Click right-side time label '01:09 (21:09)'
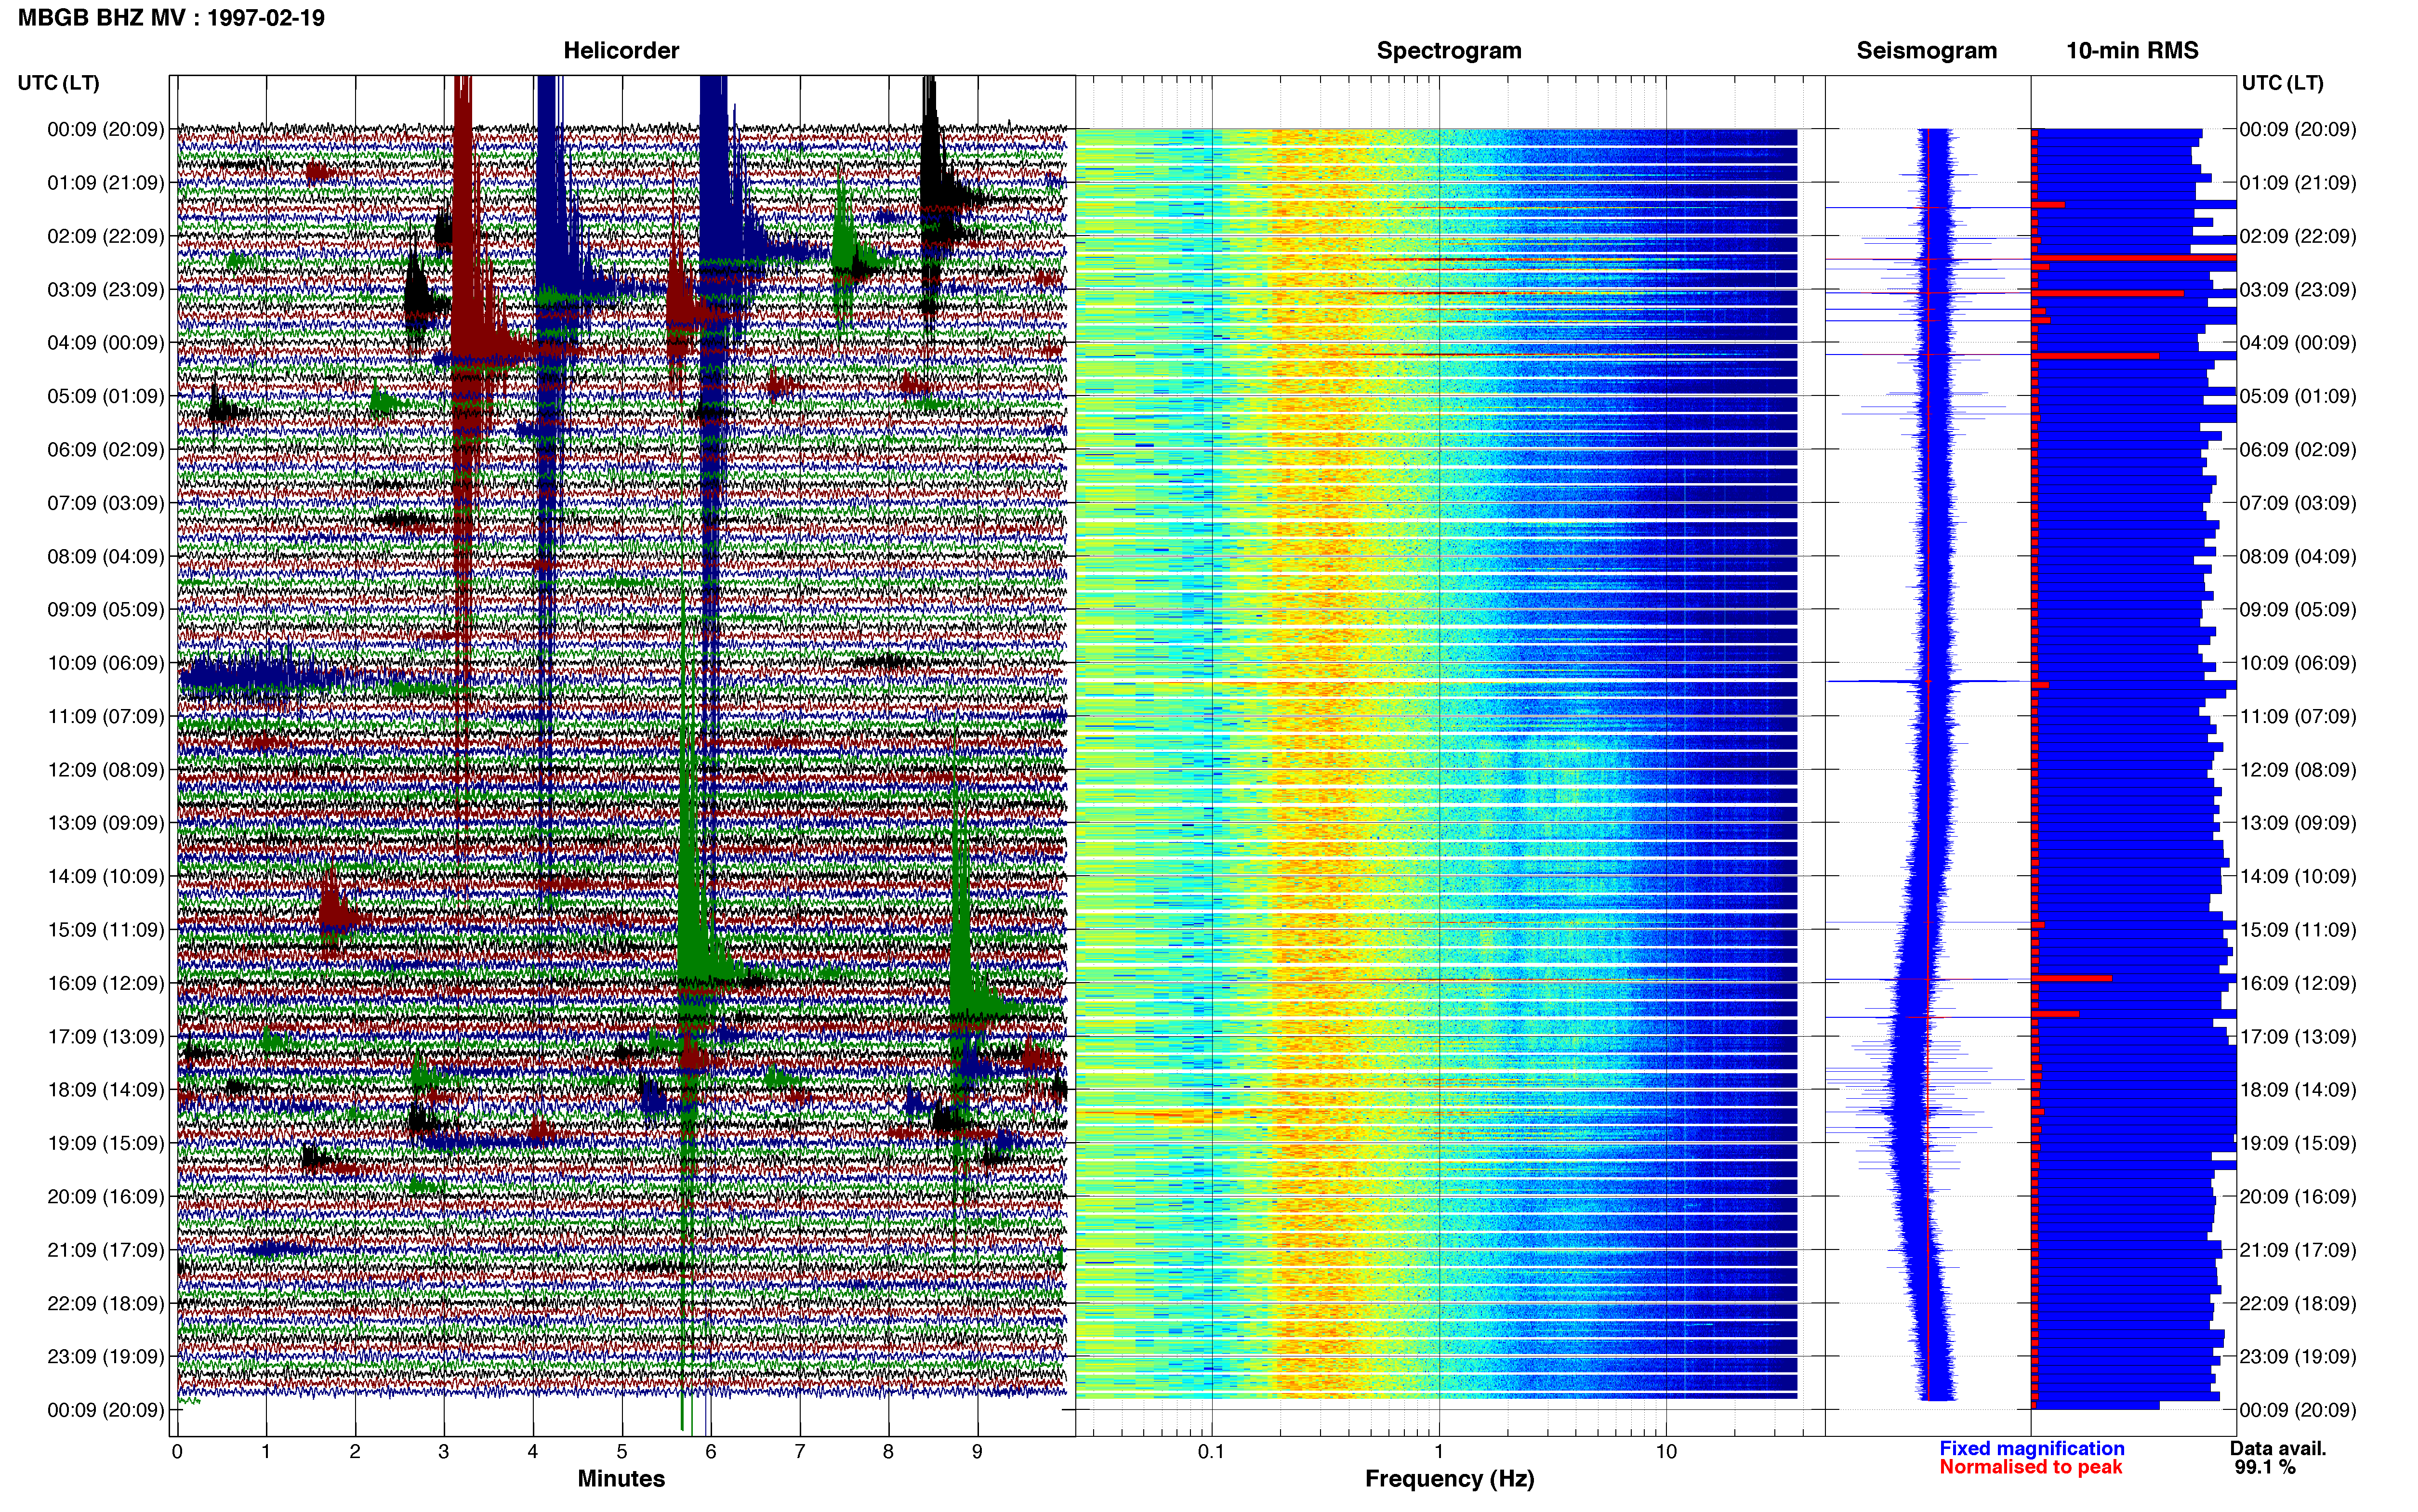2418x1512 pixels. coord(2298,183)
